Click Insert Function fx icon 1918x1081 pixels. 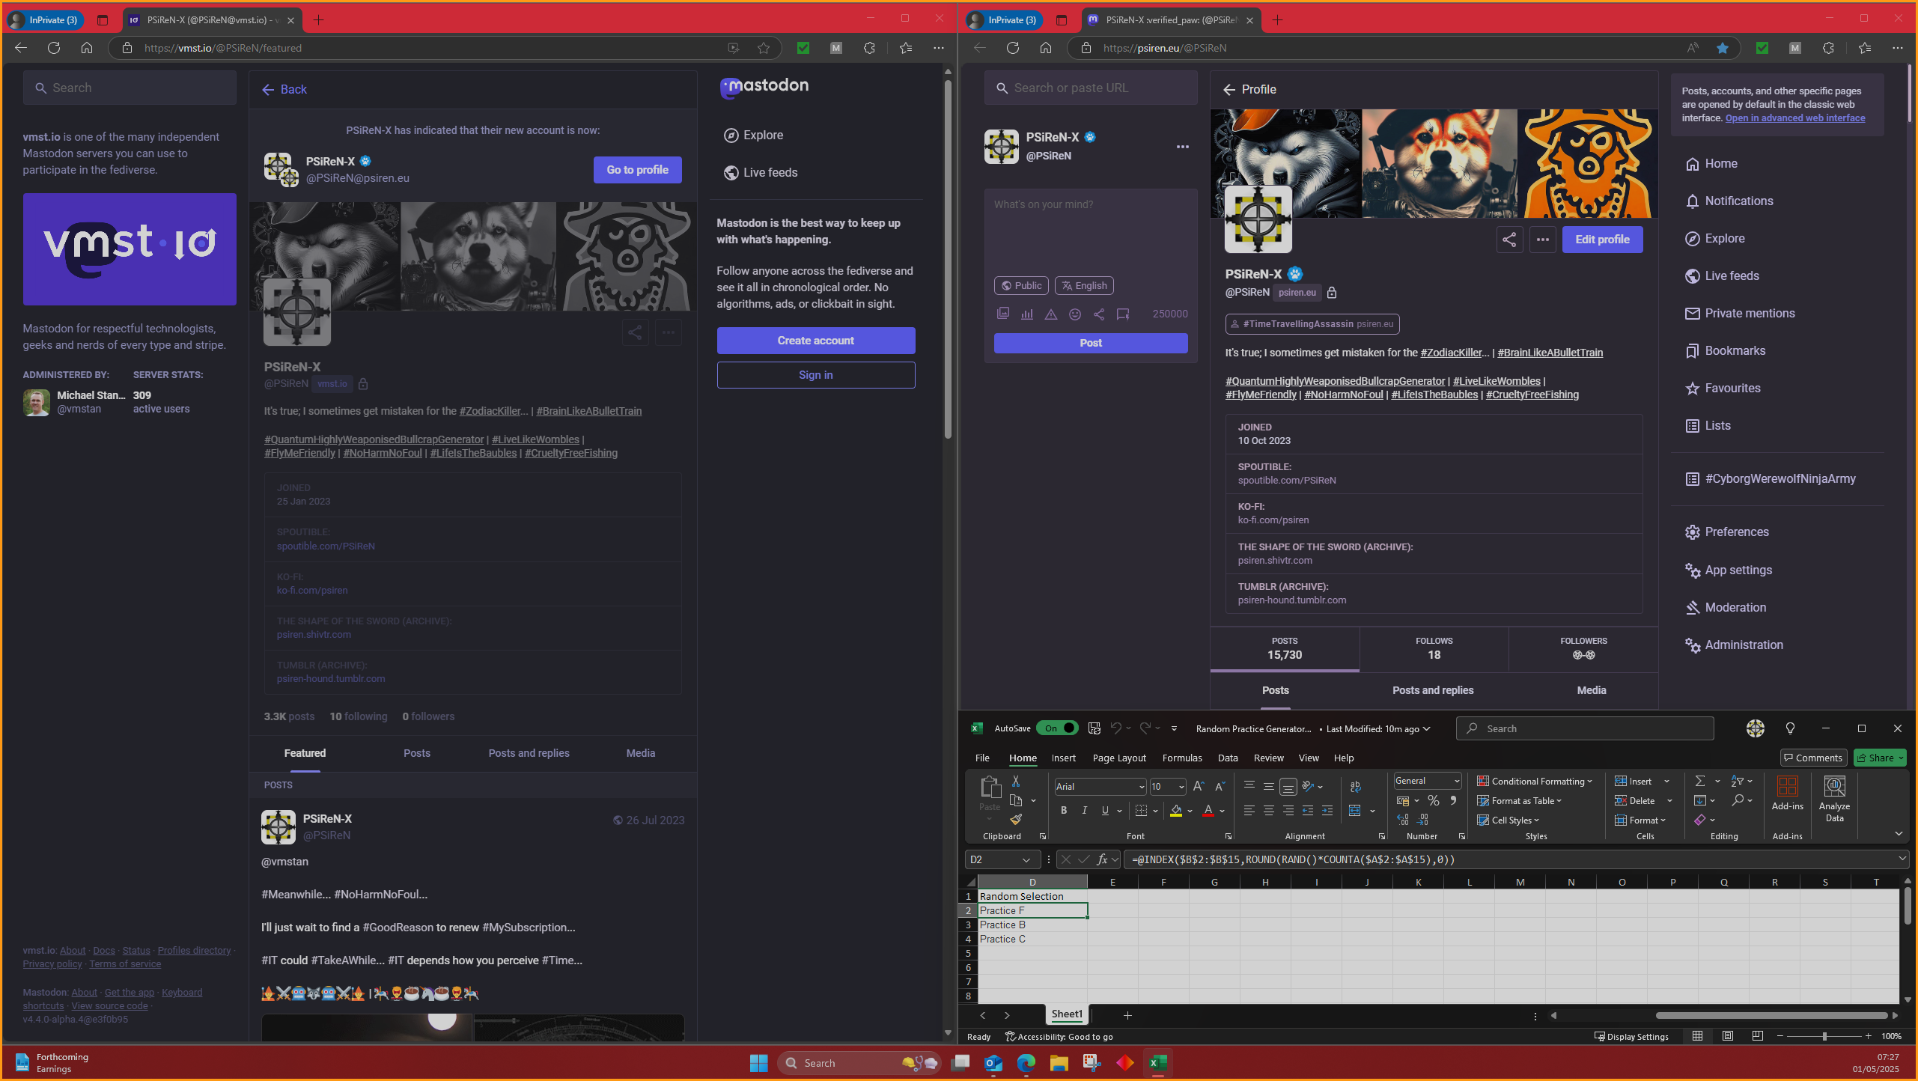(1102, 859)
